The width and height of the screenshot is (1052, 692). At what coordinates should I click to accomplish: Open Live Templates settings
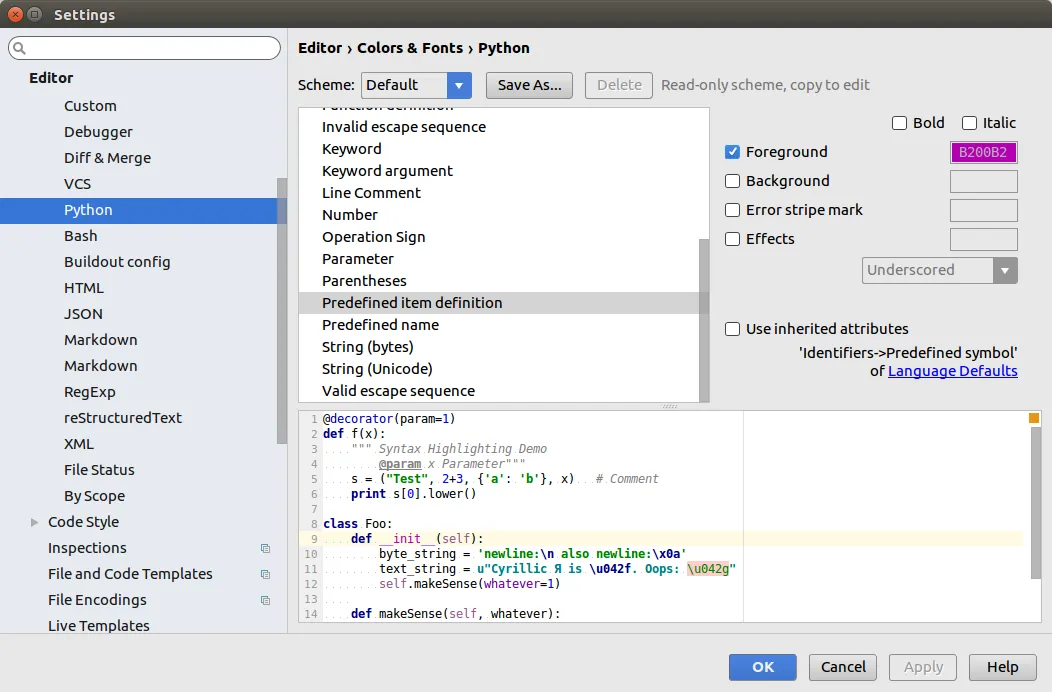point(99,626)
